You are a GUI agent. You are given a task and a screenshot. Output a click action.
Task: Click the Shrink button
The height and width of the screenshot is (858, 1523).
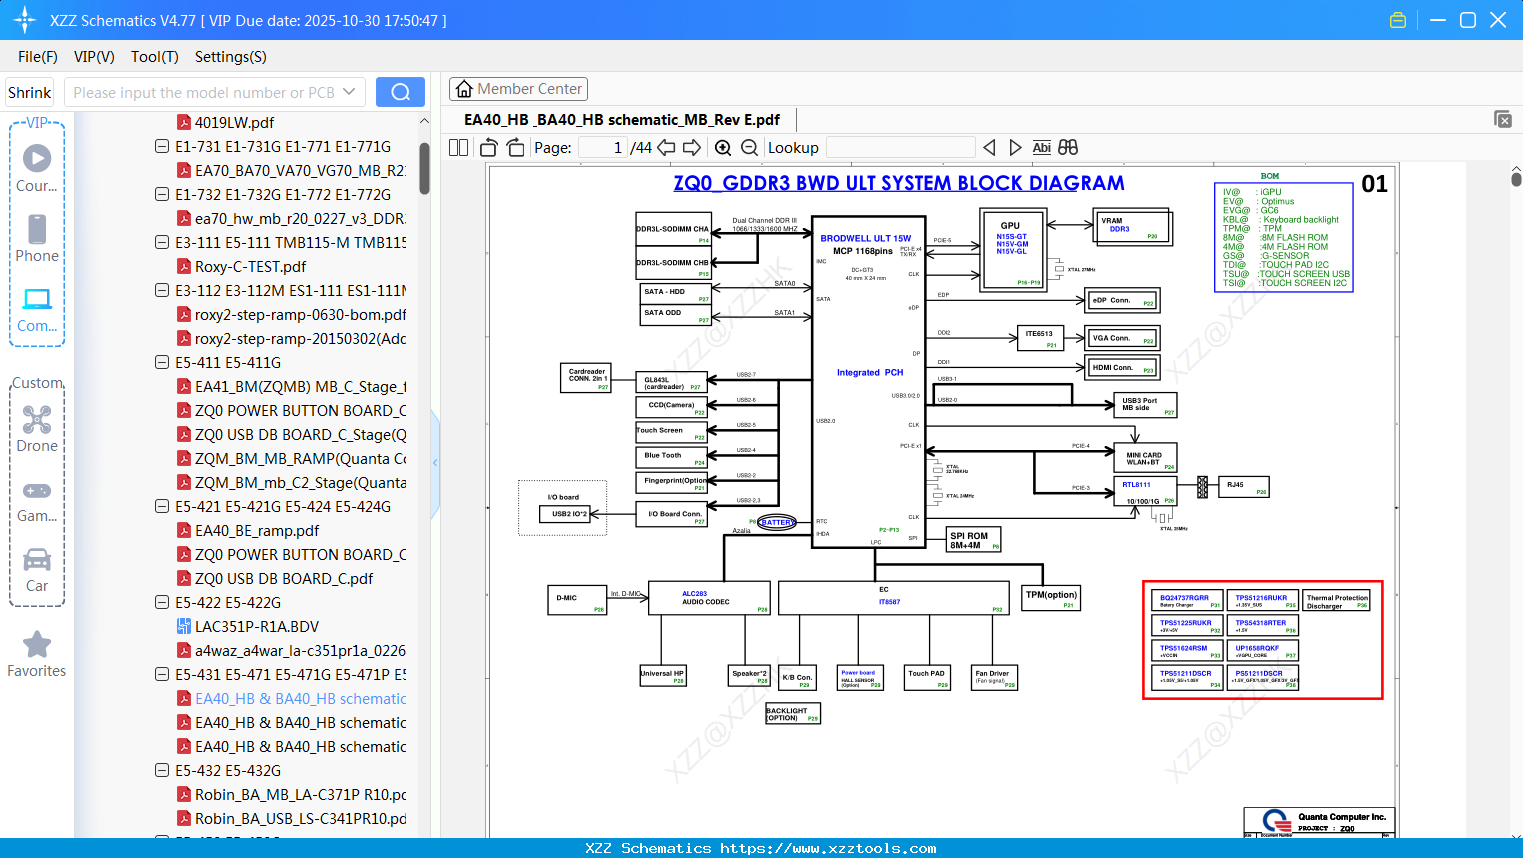tap(30, 92)
